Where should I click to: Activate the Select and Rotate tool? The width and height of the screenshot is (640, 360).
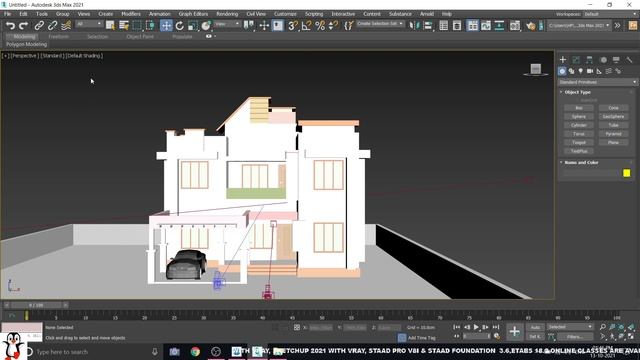180,26
